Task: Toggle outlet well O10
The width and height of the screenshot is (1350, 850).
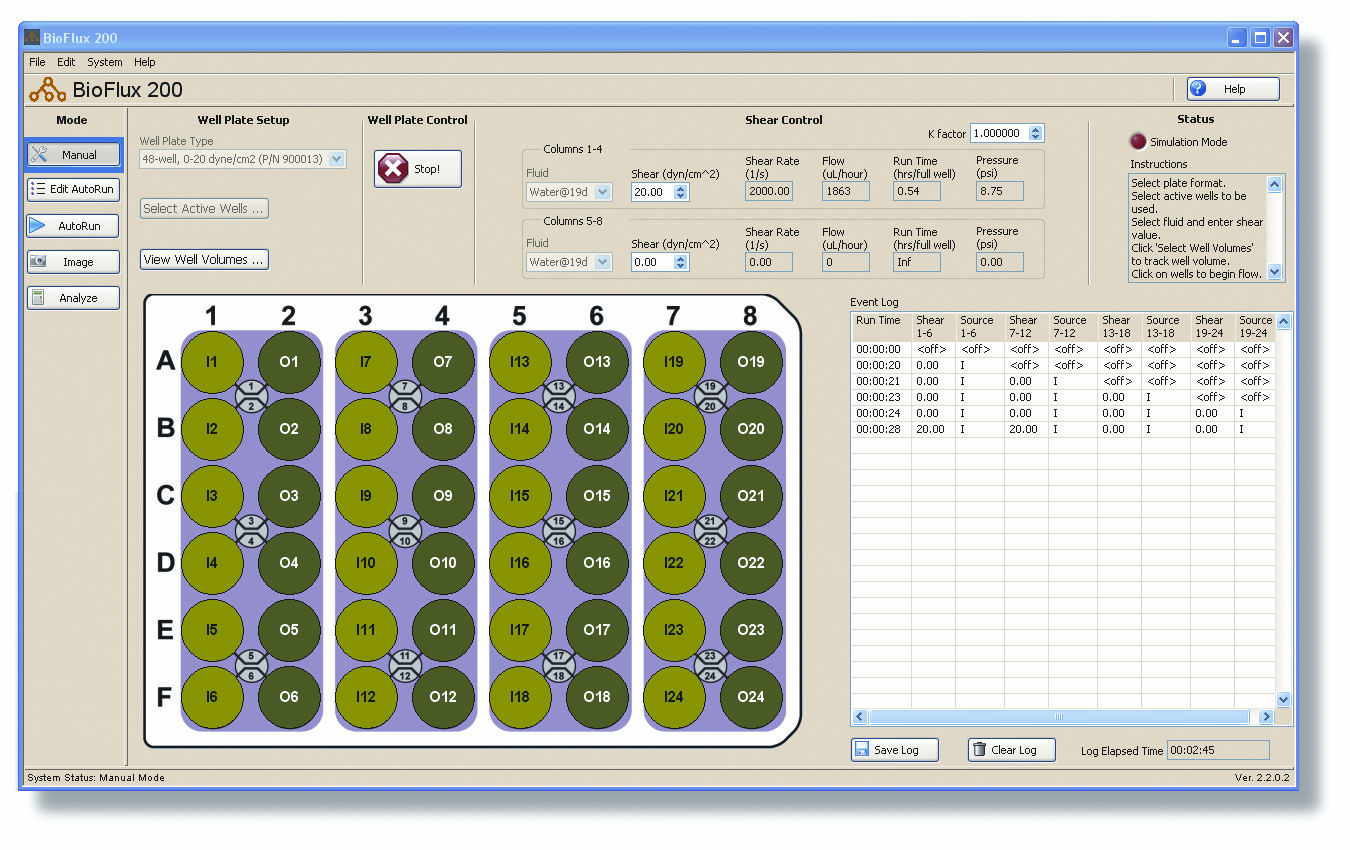Action: coord(443,563)
